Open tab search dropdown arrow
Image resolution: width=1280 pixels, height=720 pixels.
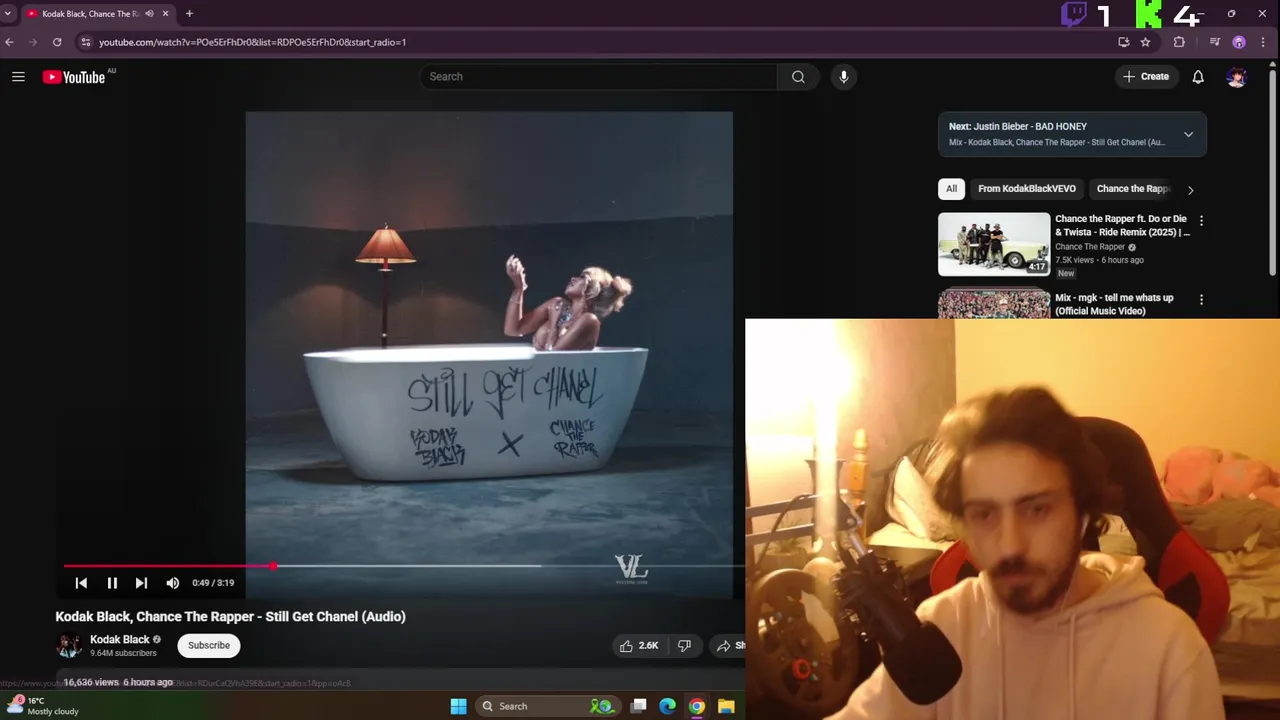(9, 14)
